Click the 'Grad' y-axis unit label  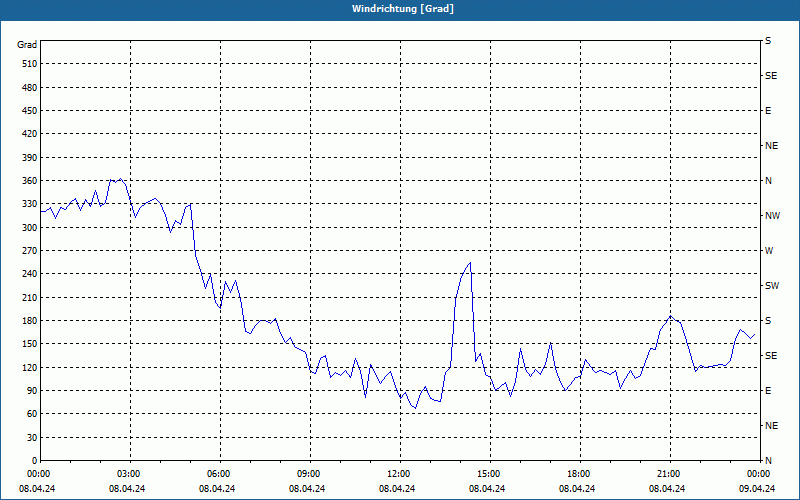coord(27,45)
